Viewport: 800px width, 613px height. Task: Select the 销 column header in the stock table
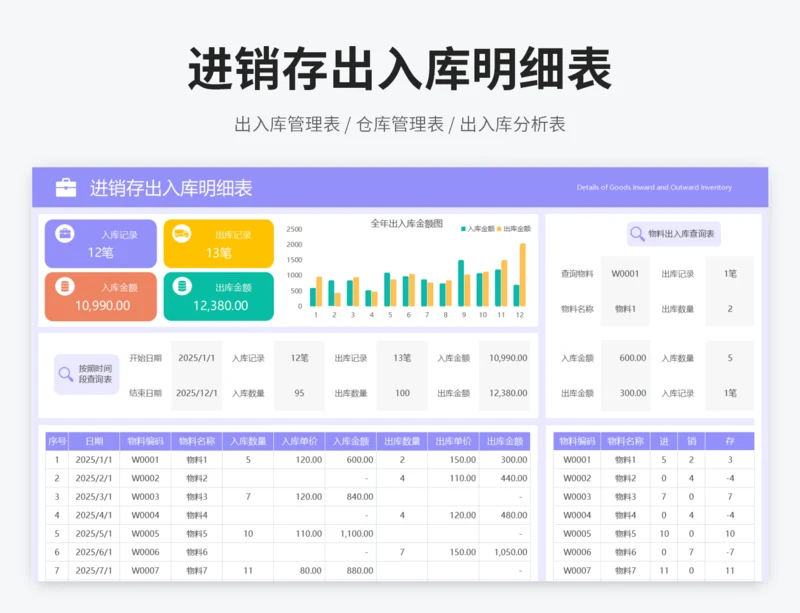[x=691, y=441]
